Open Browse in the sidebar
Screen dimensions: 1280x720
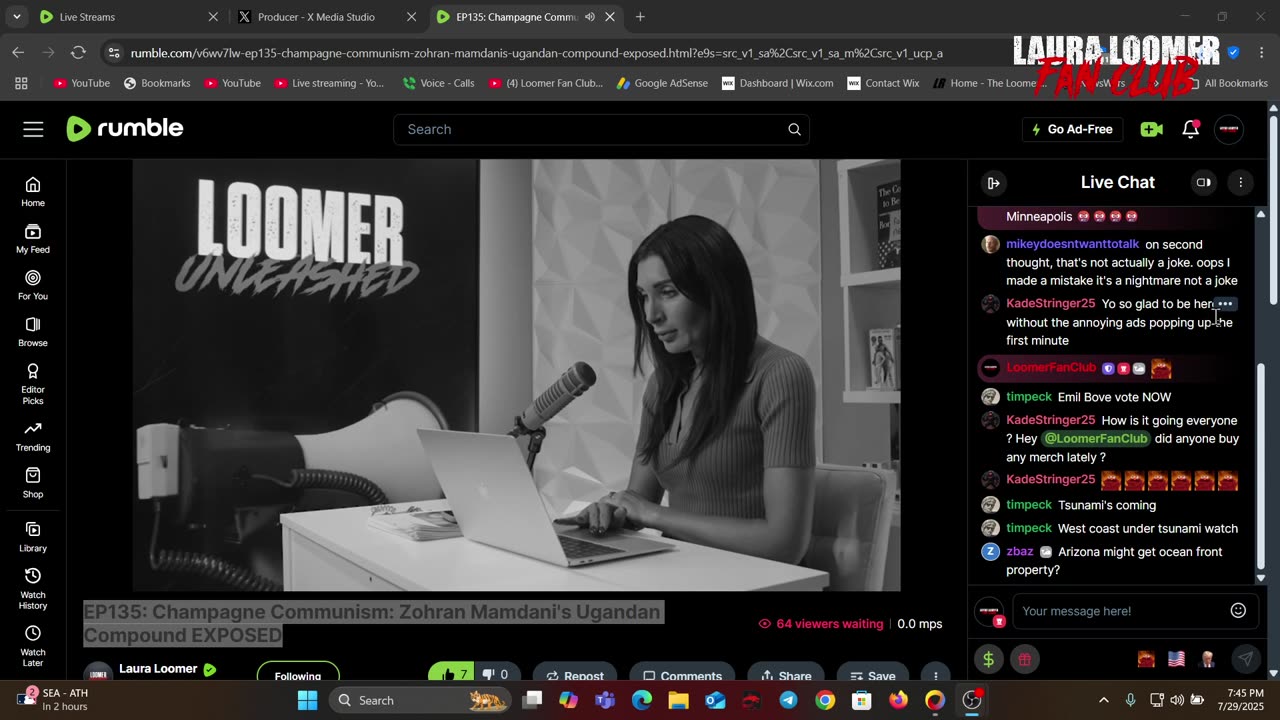[x=33, y=332]
